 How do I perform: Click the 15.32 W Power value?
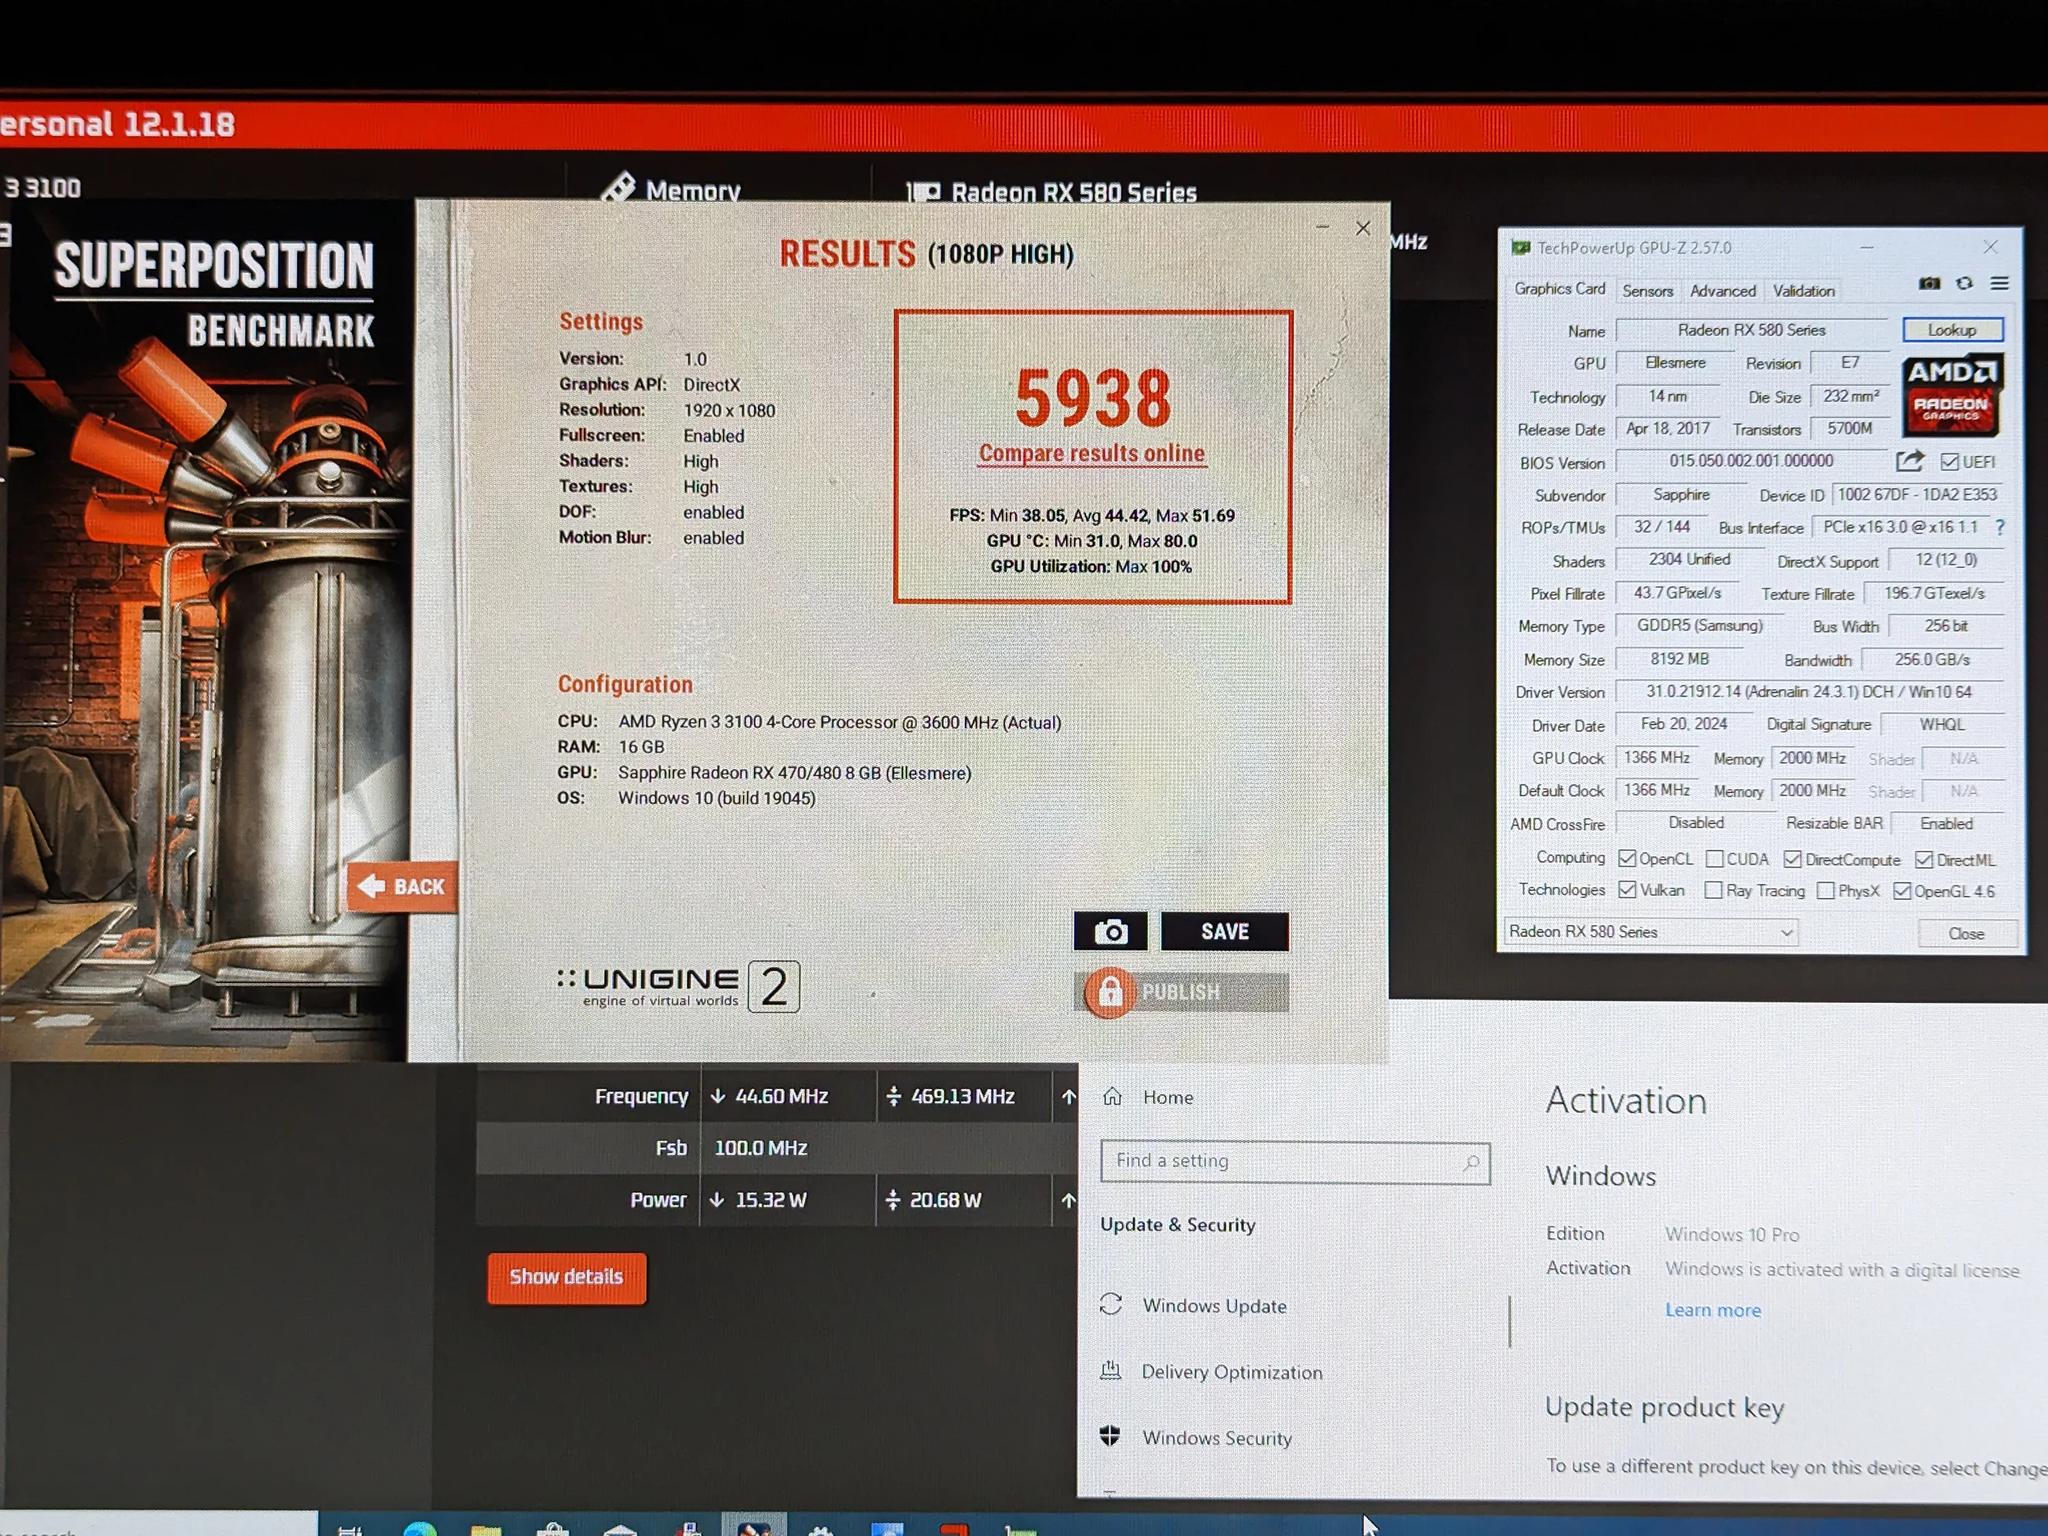(x=770, y=1200)
